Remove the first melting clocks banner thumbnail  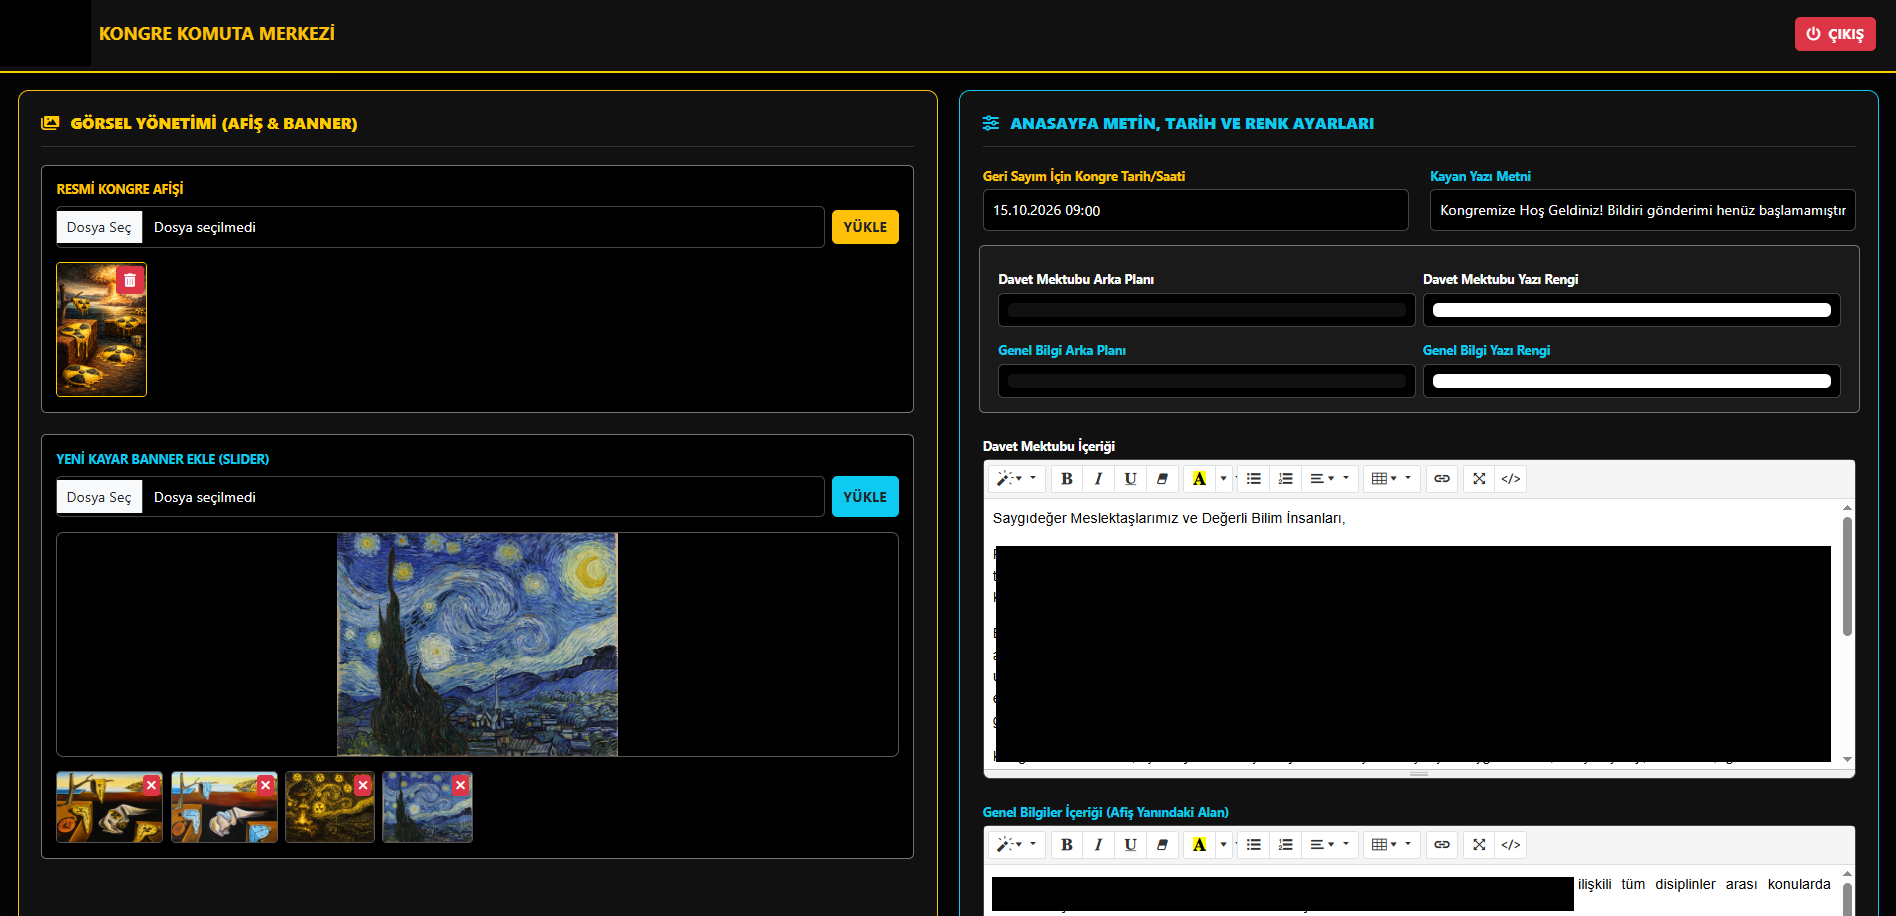pos(151,786)
